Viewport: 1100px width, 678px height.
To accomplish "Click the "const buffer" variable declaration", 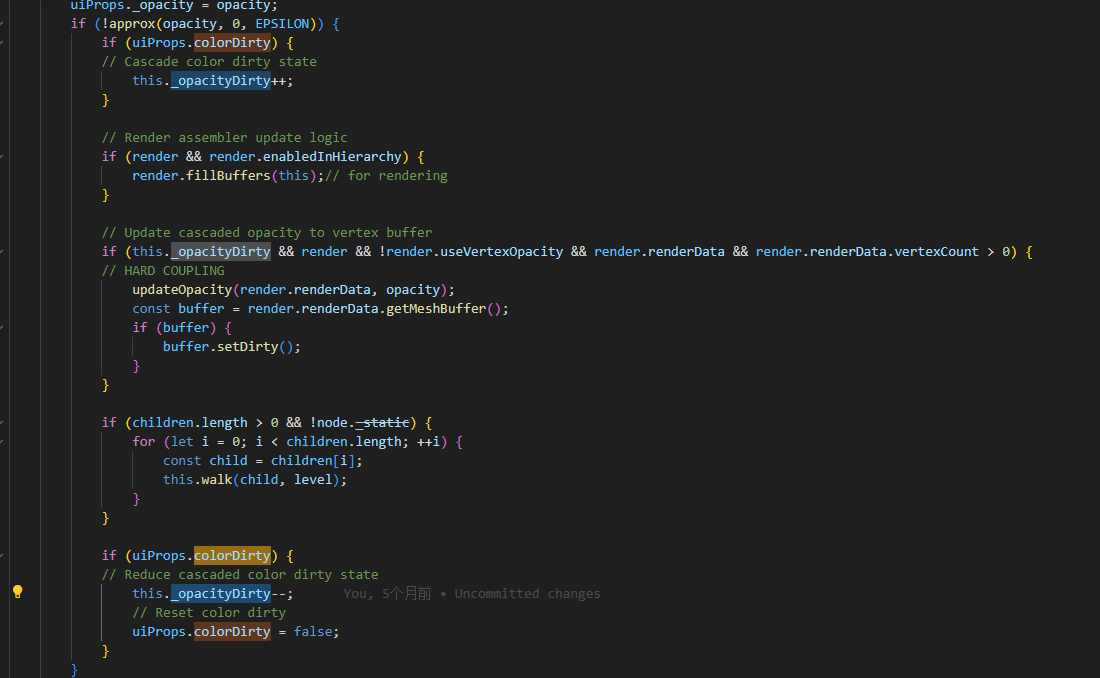I will [x=178, y=308].
